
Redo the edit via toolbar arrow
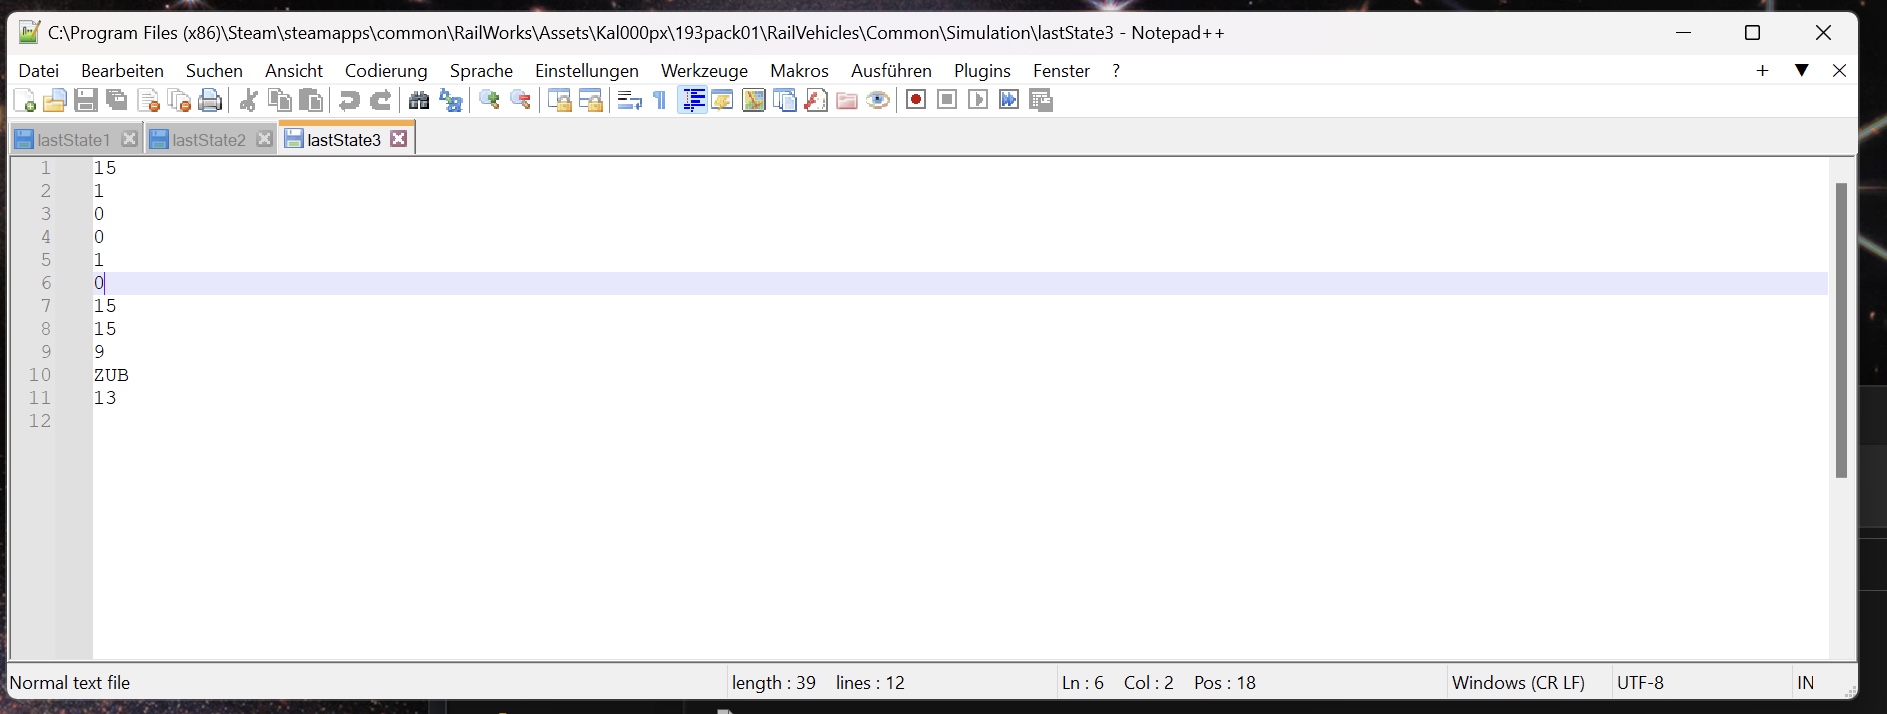click(x=380, y=100)
